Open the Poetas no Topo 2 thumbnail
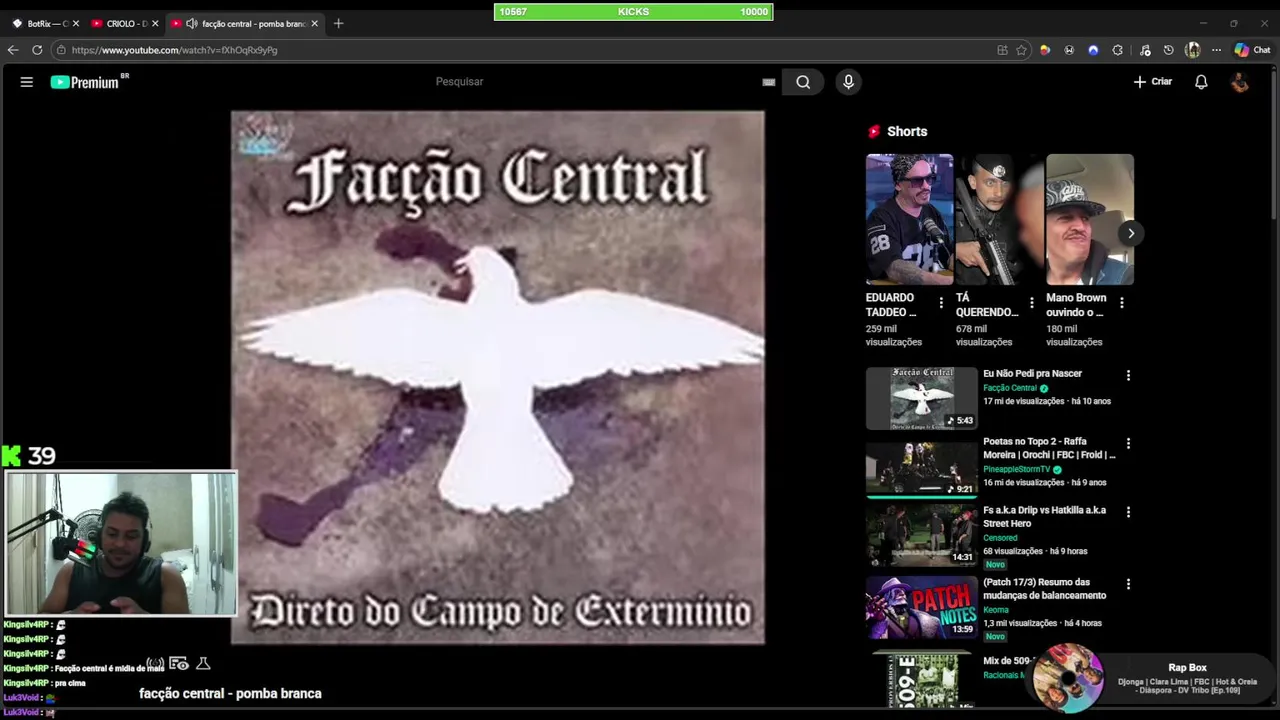This screenshot has height=720, width=1280. [x=921, y=467]
